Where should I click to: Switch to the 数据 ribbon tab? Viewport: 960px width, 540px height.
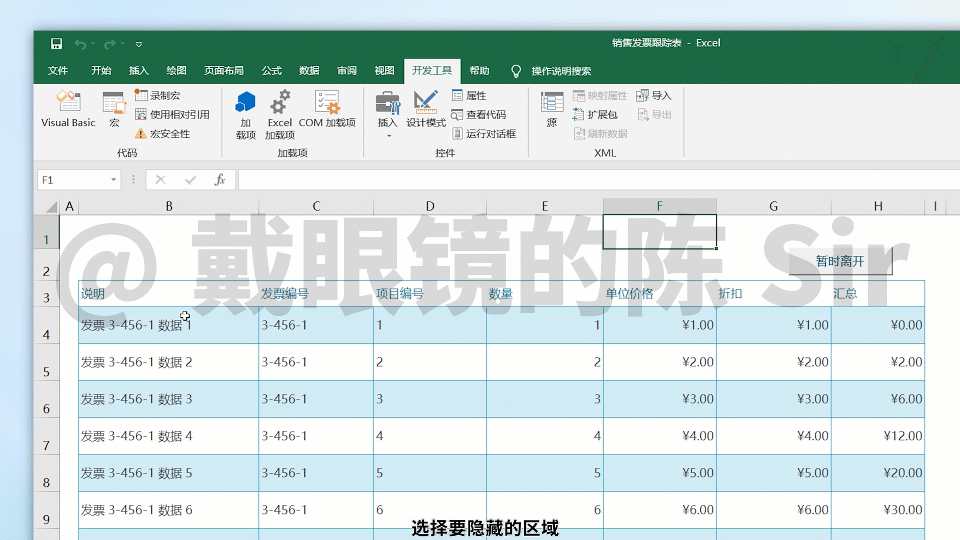click(x=309, y=70)
